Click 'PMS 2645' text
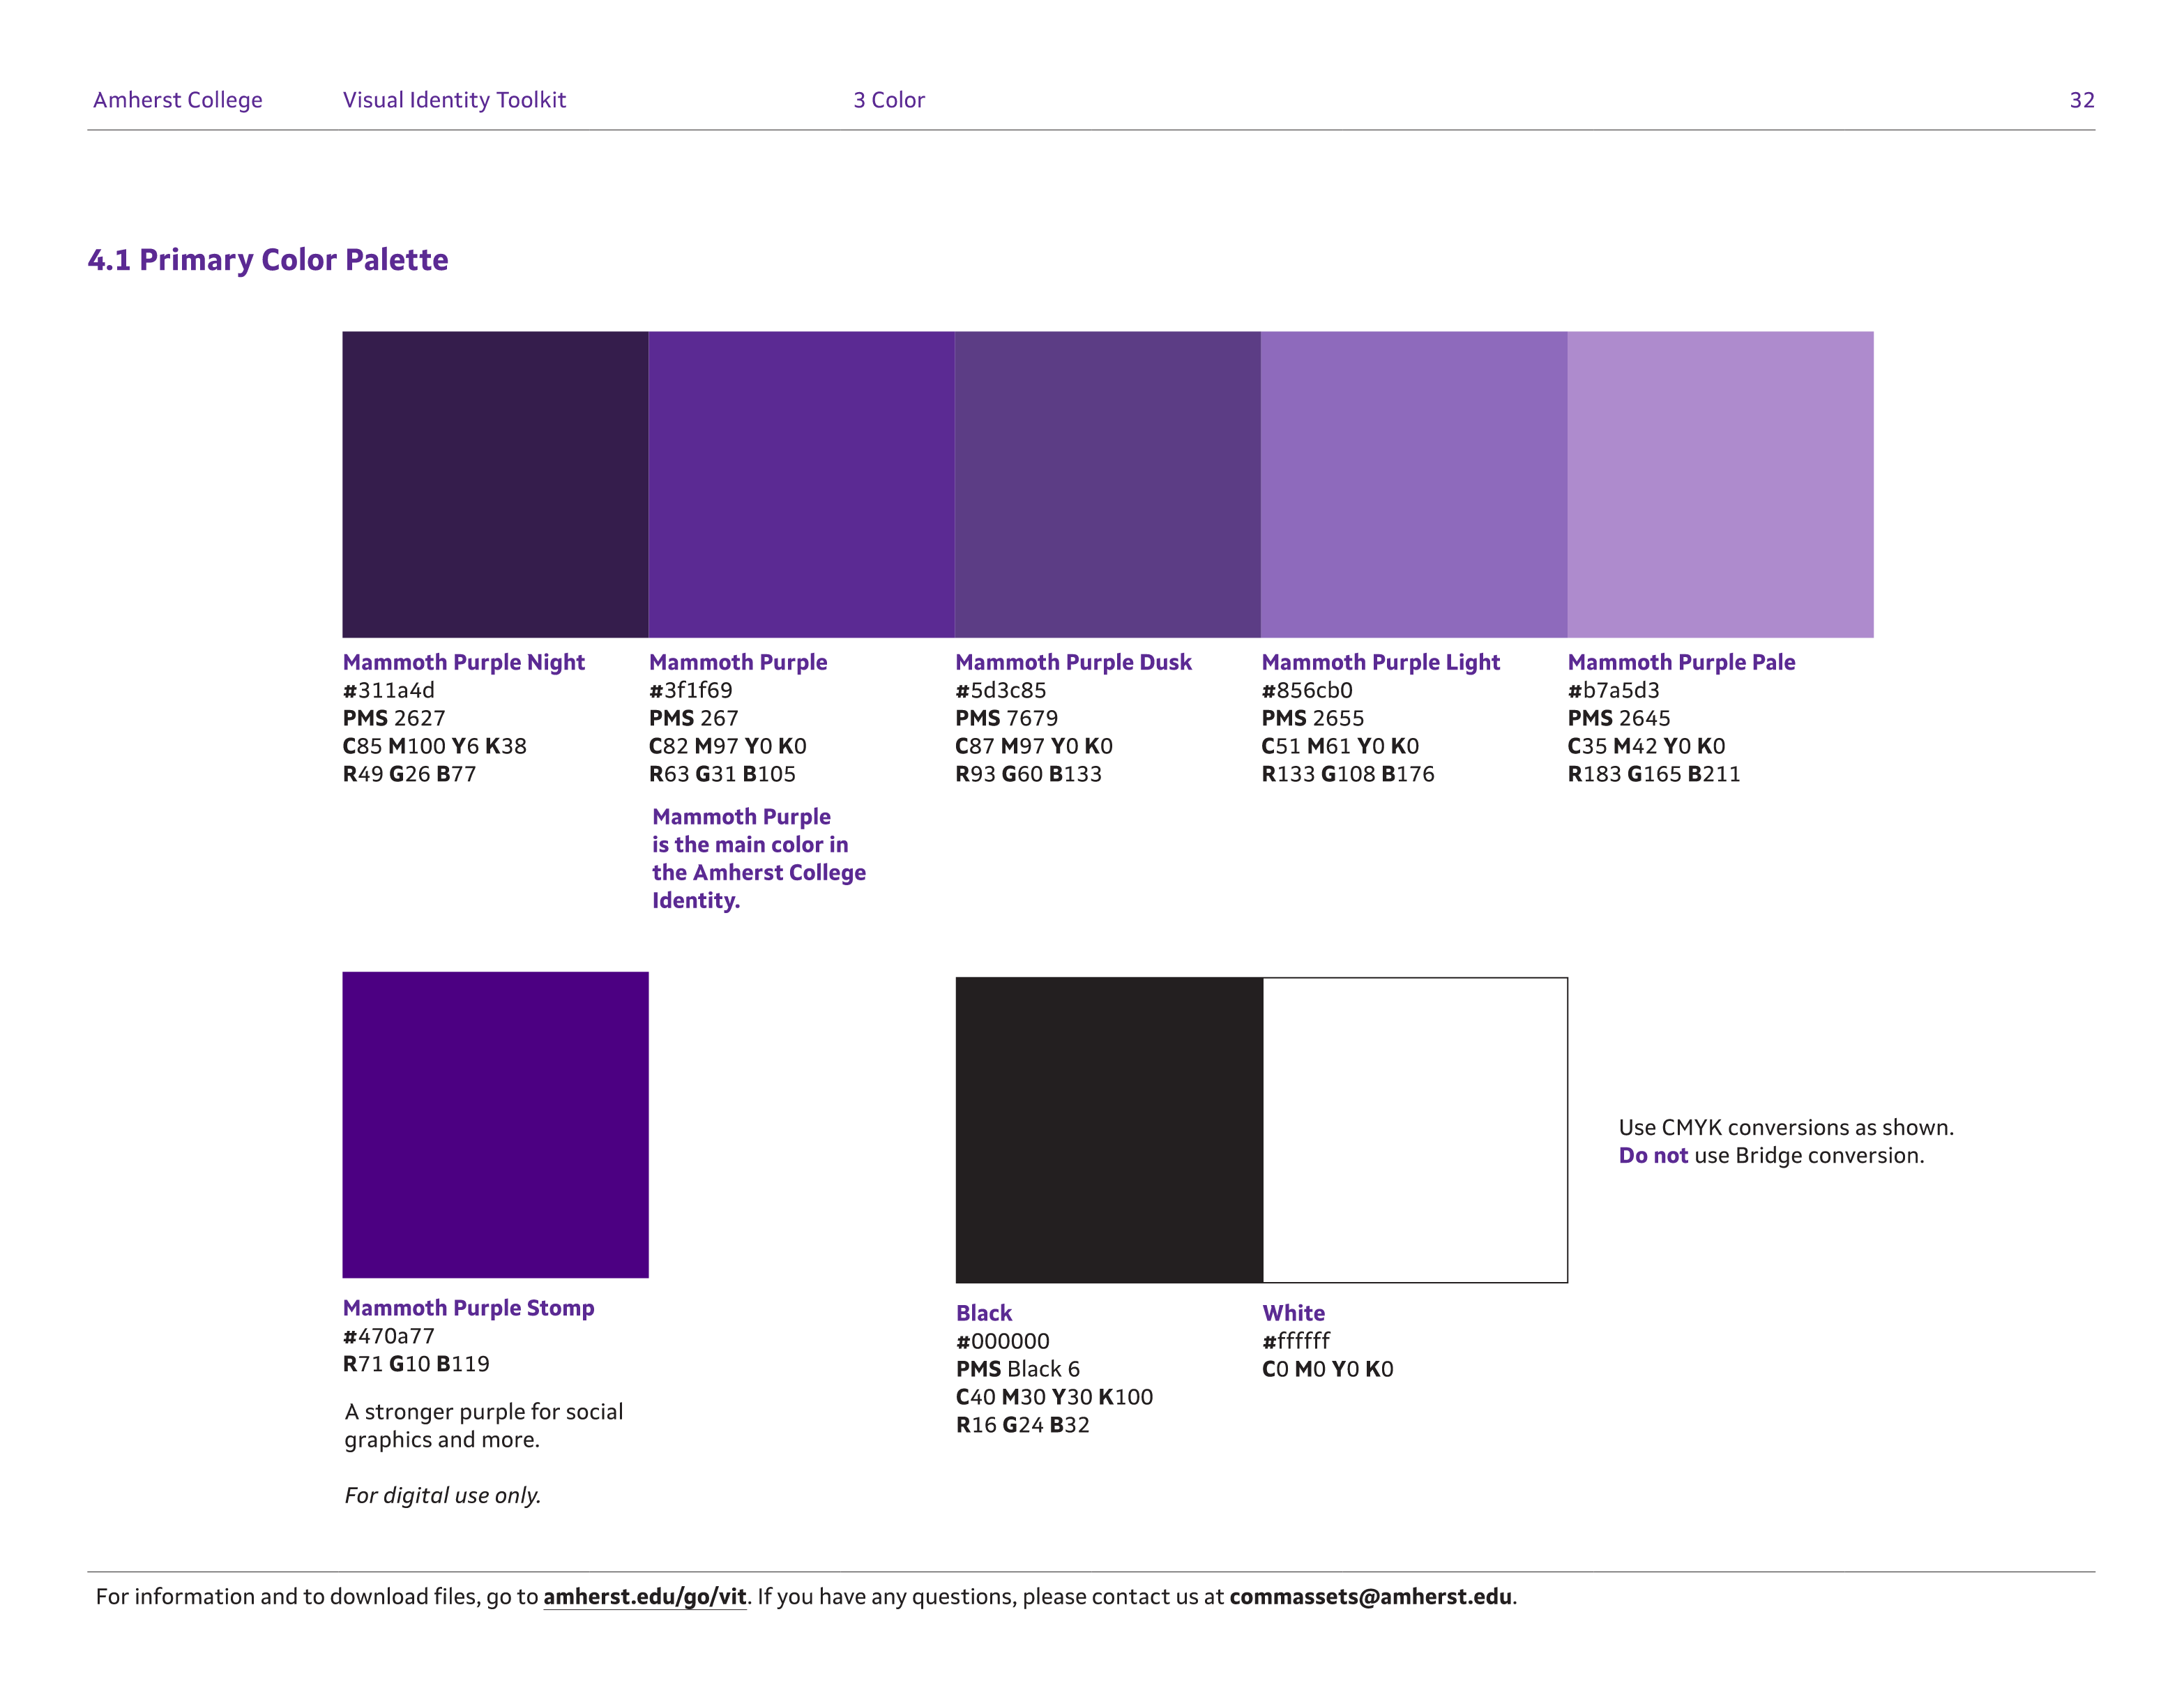 pyautogui.click(x=1619, y=718)
